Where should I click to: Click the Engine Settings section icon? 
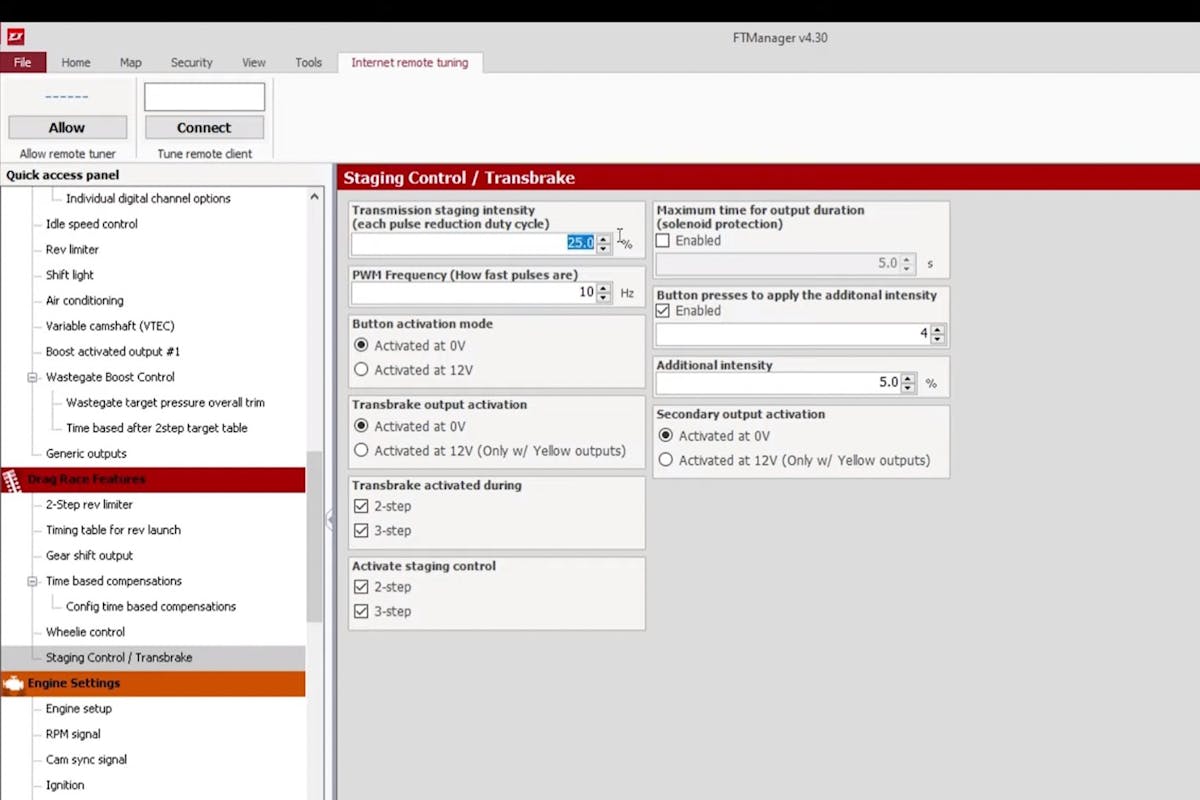14,684
